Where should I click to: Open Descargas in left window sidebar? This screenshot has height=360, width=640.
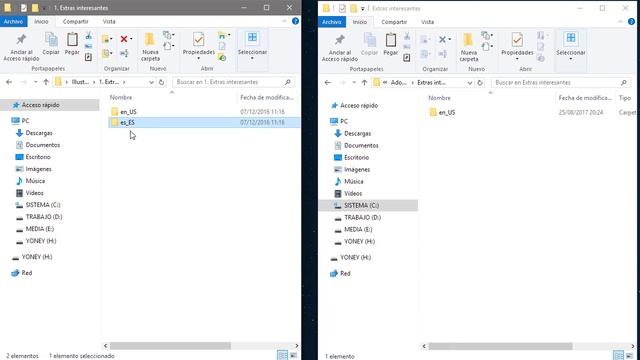(39, 133)
